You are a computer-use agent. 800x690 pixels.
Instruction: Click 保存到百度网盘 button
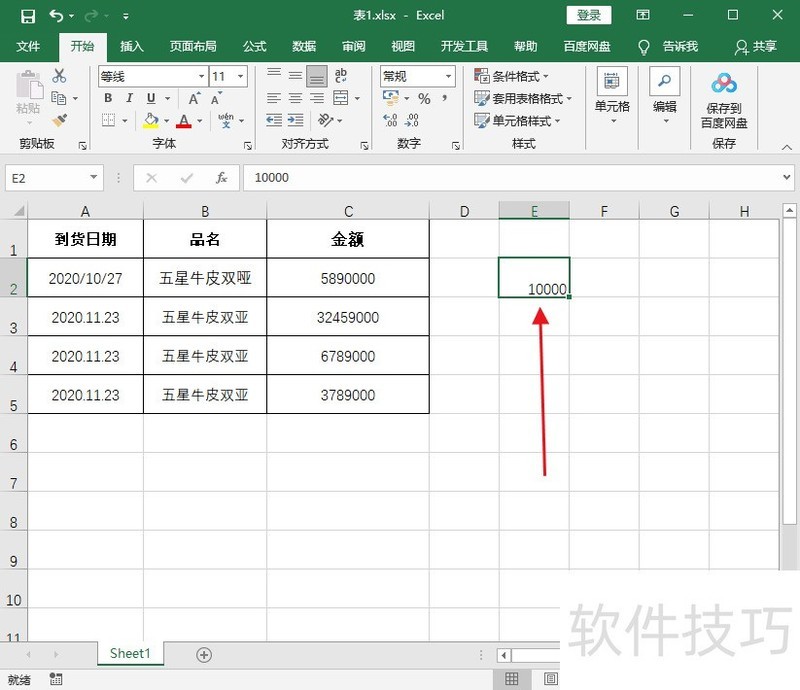coord(724,100)
